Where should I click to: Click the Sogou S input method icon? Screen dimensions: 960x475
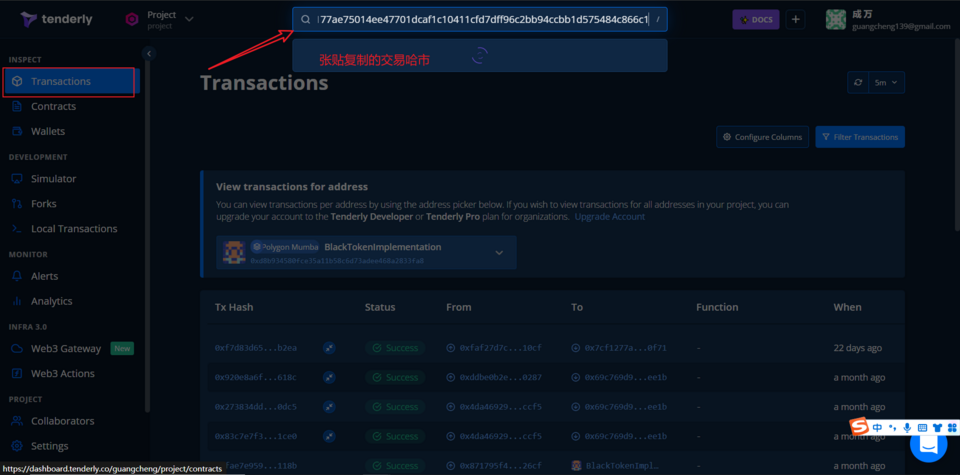(x=860, y=427)
